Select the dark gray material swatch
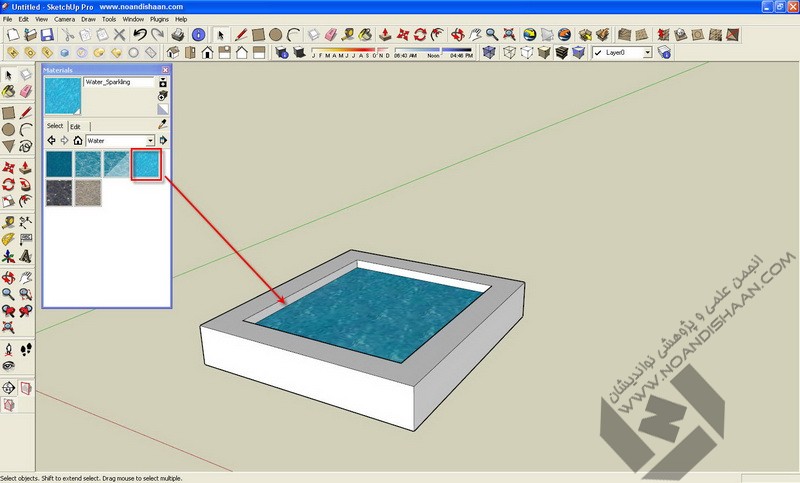The height and width of the screenshot is (483, 800). (59, 191)
